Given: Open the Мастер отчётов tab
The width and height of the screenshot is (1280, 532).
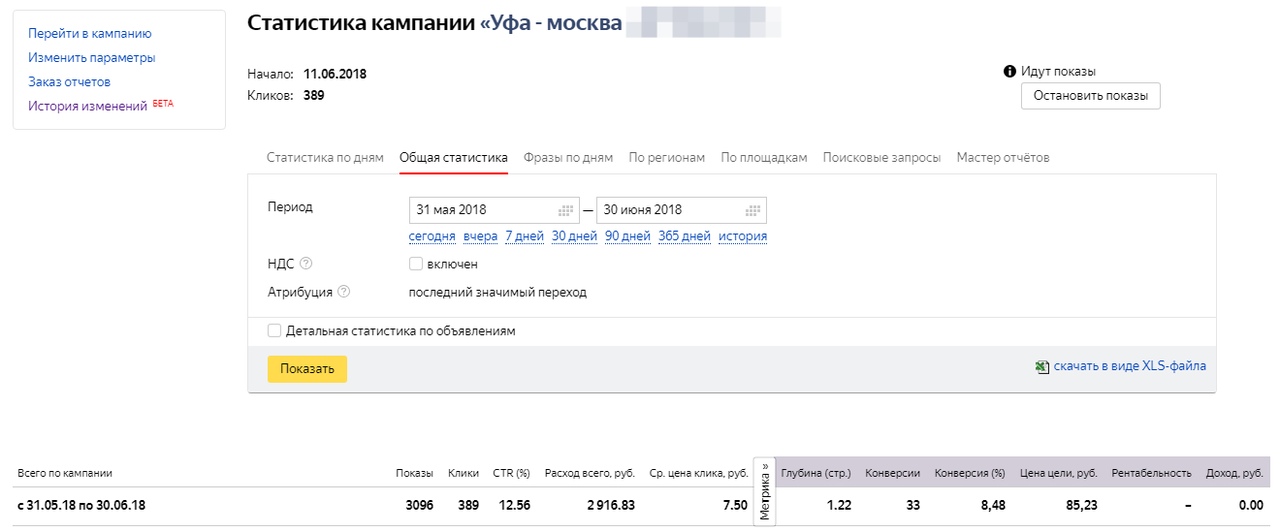Looking at the screenshot, I should click(x=1003, y=158).
